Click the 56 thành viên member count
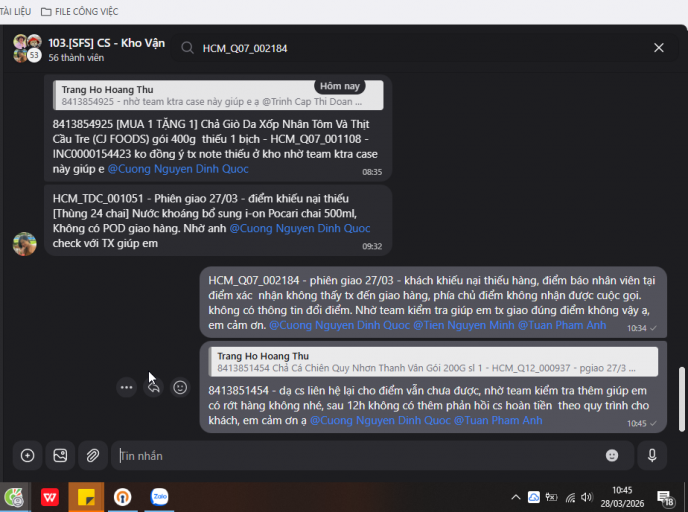Image resolution: width=688 pixels, height=512 pixels. [x=76, y=58]
